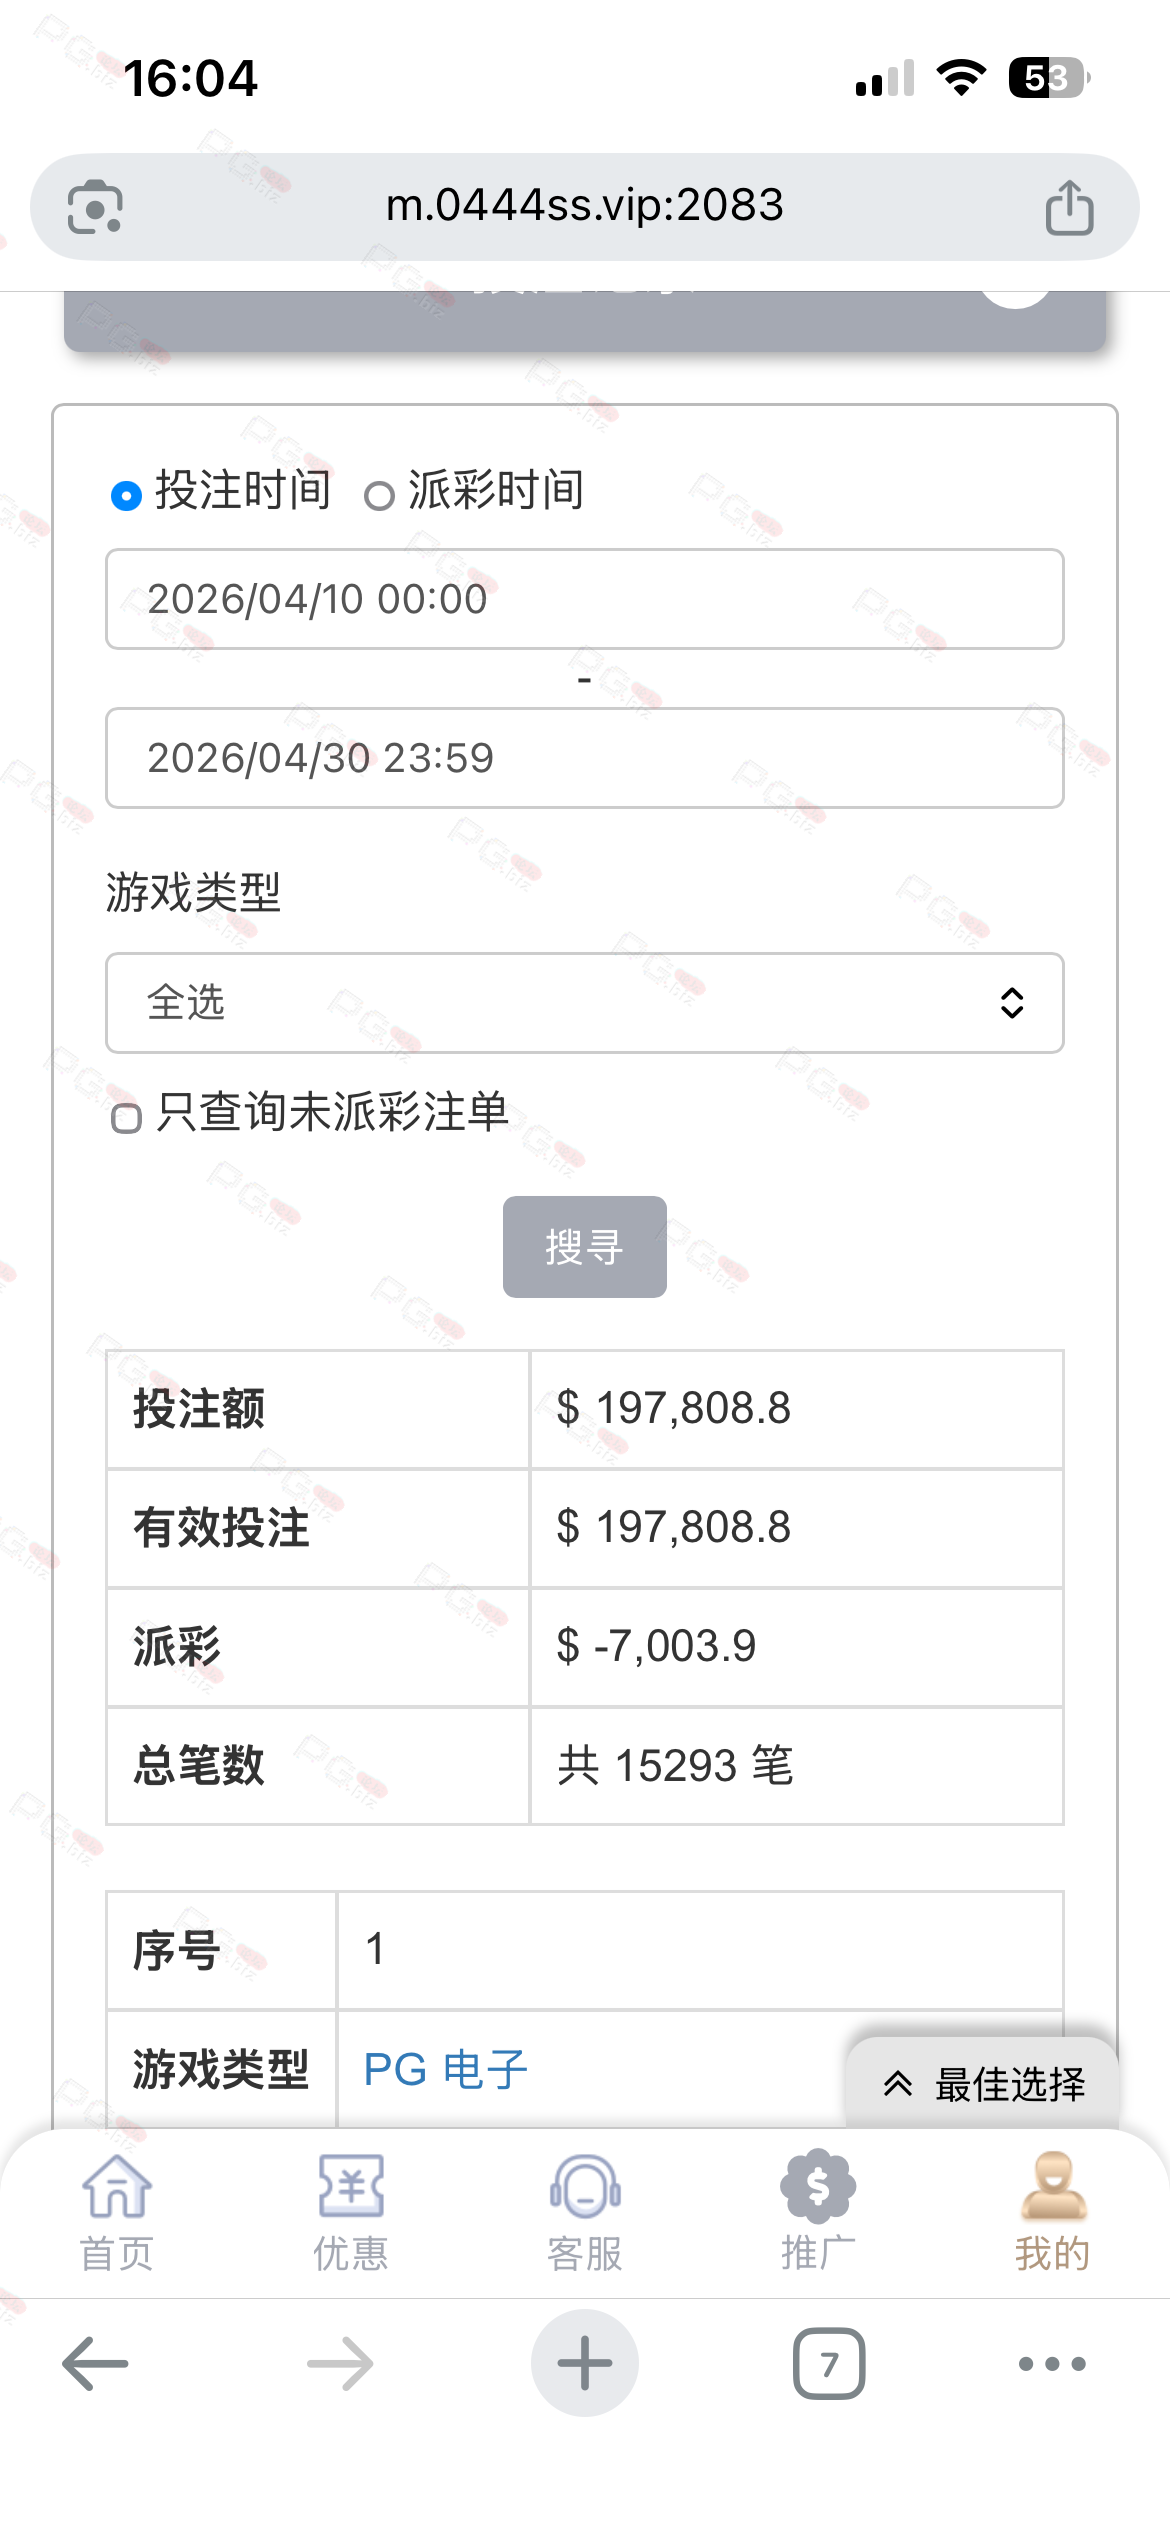Check the 只查询未派彩注单 checkbox
1170x2532 pixels.
pyautogui.click(x=126, y=1117)
